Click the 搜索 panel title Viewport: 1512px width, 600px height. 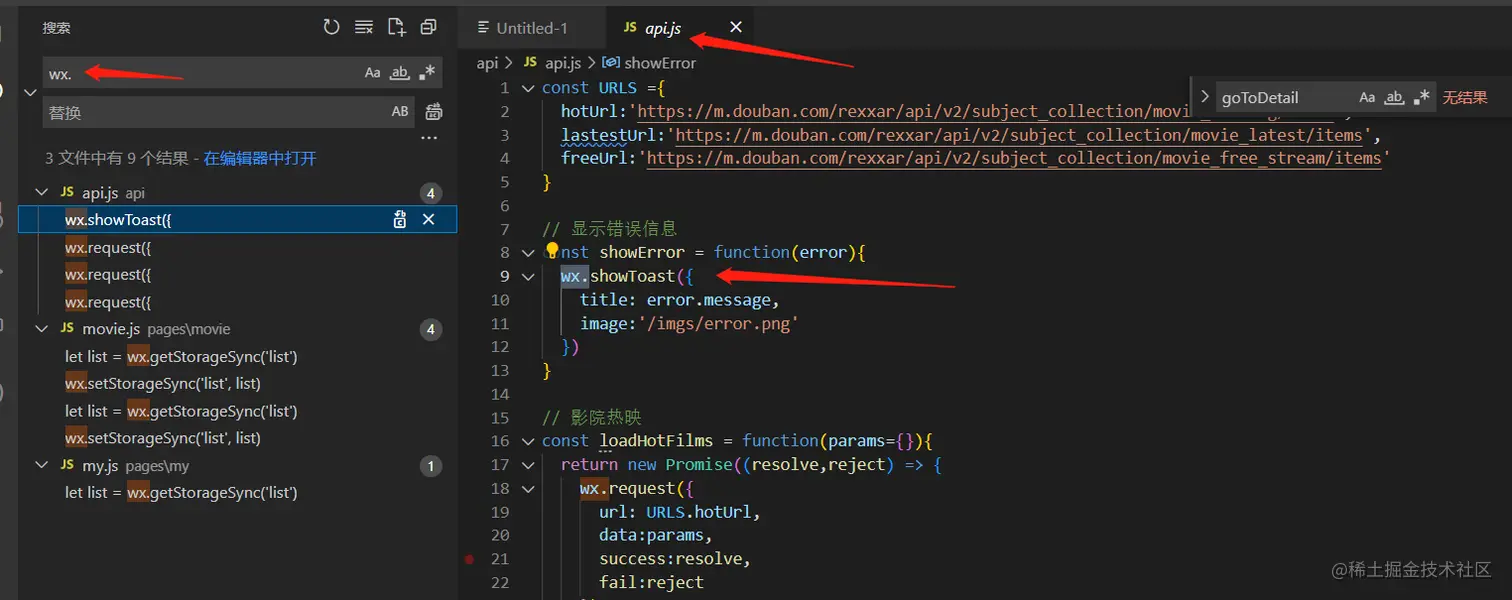point(56,28)
